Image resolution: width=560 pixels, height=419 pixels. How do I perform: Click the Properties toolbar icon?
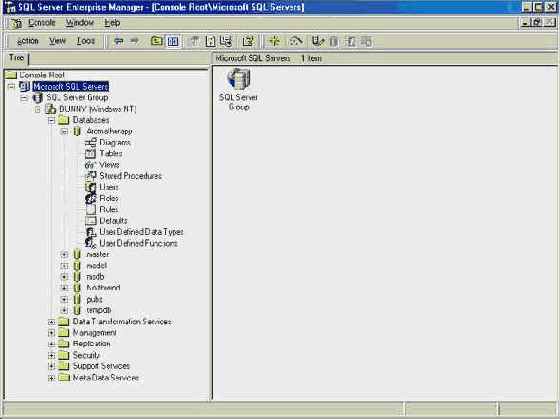[194, 41]
